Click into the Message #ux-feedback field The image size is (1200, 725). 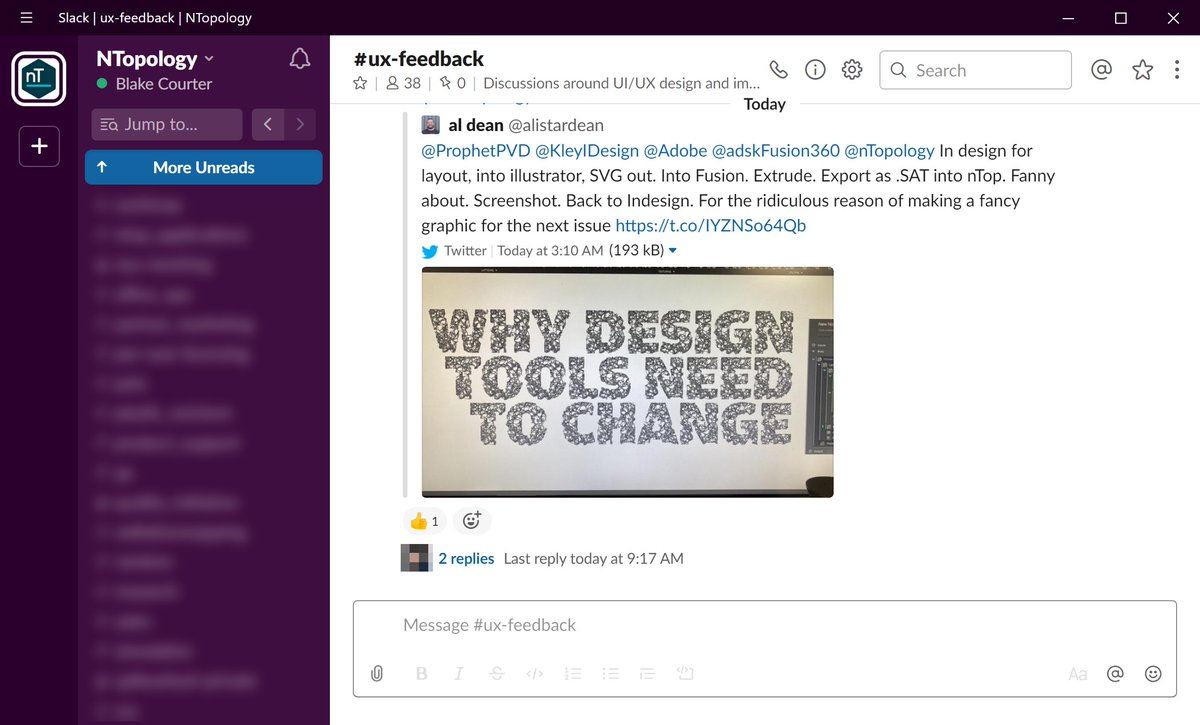point(765,625)
